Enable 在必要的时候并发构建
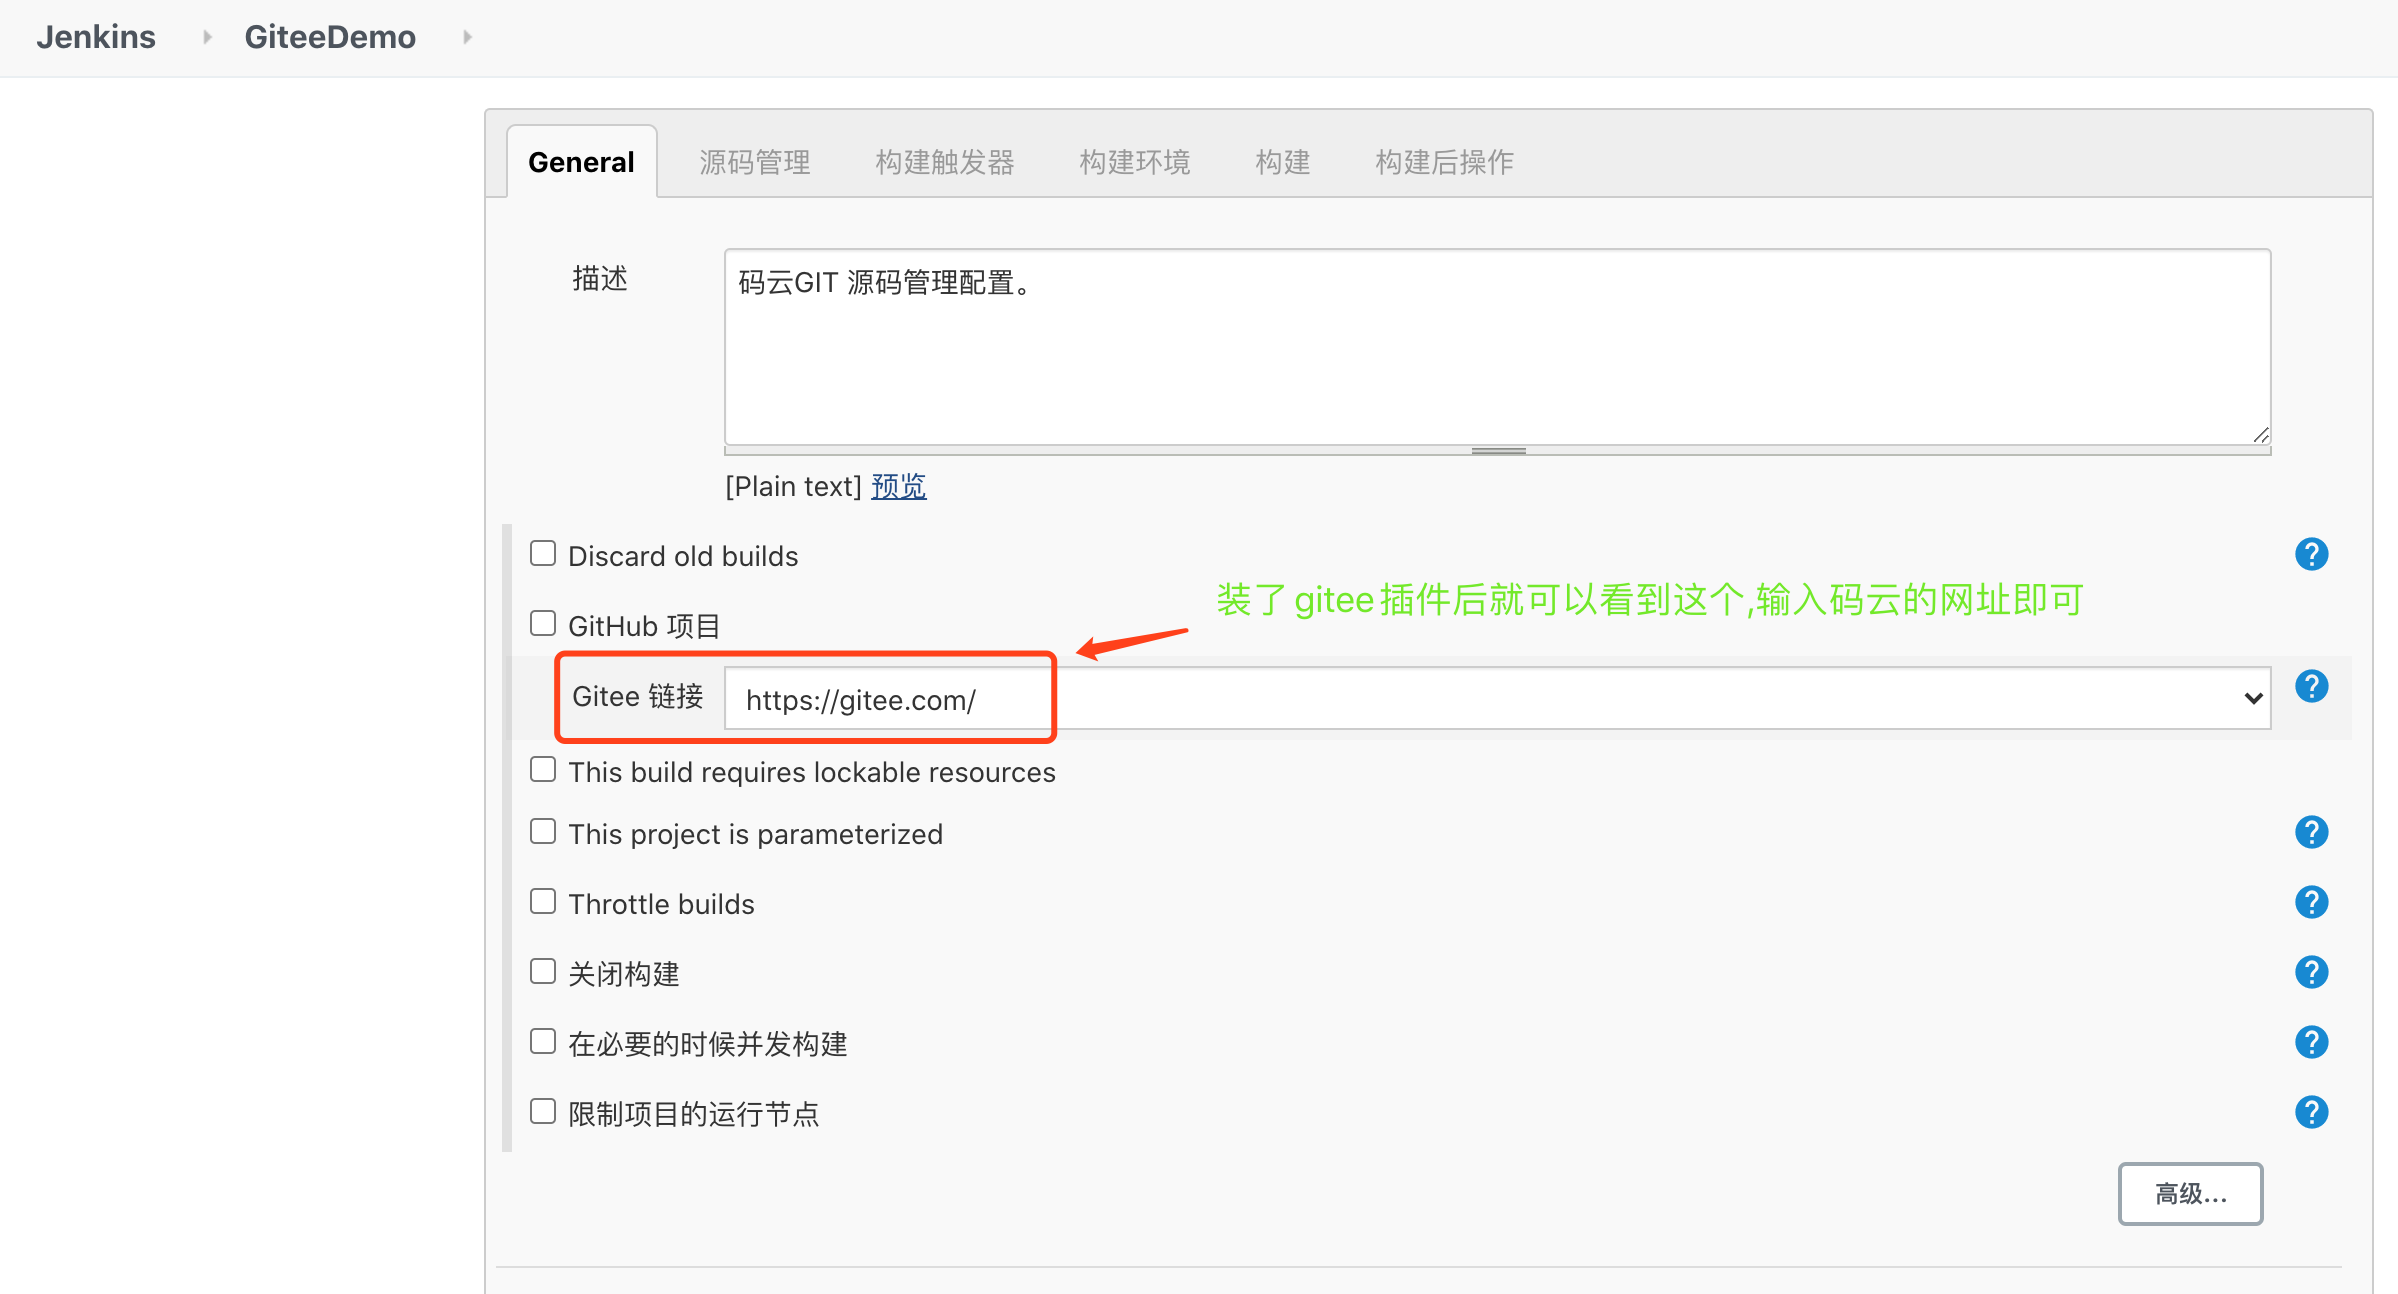 click(543, 1040)
